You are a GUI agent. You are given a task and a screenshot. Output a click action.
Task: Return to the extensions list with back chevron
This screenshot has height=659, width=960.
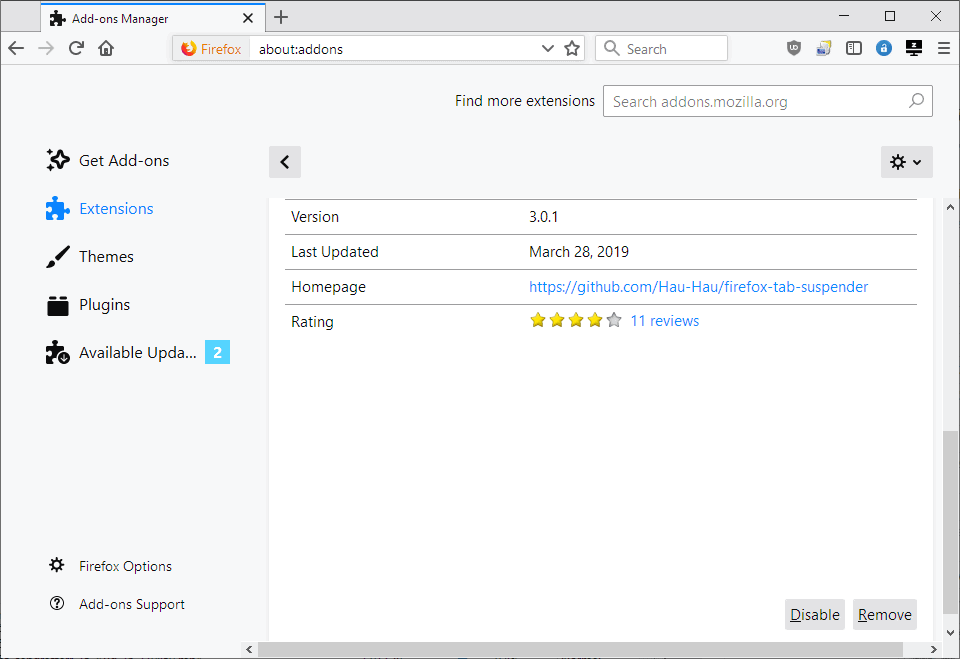(x=285, y=162)
